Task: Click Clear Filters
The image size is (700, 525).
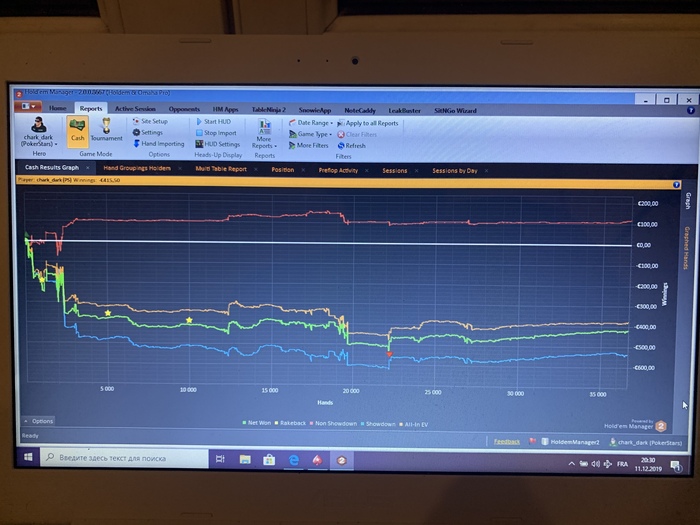Action: click(x=357, y=134)
